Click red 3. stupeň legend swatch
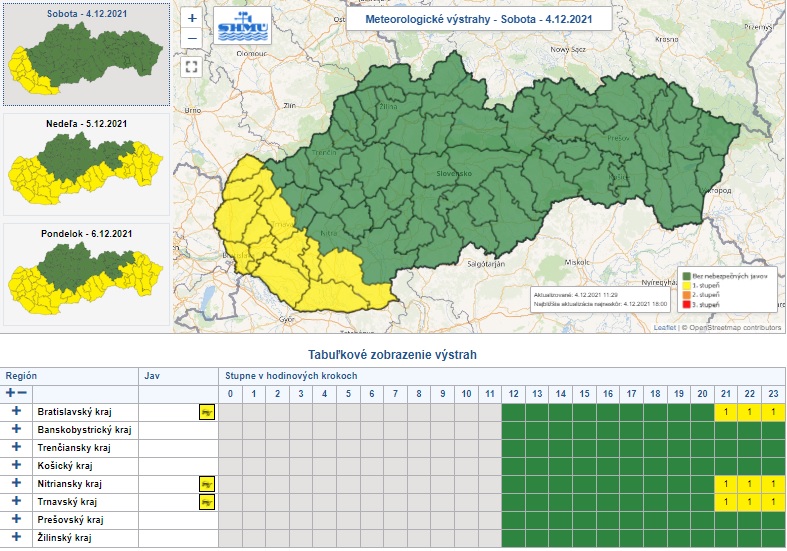The height and width of the screenshot is (551, 787). click(687, 305)
